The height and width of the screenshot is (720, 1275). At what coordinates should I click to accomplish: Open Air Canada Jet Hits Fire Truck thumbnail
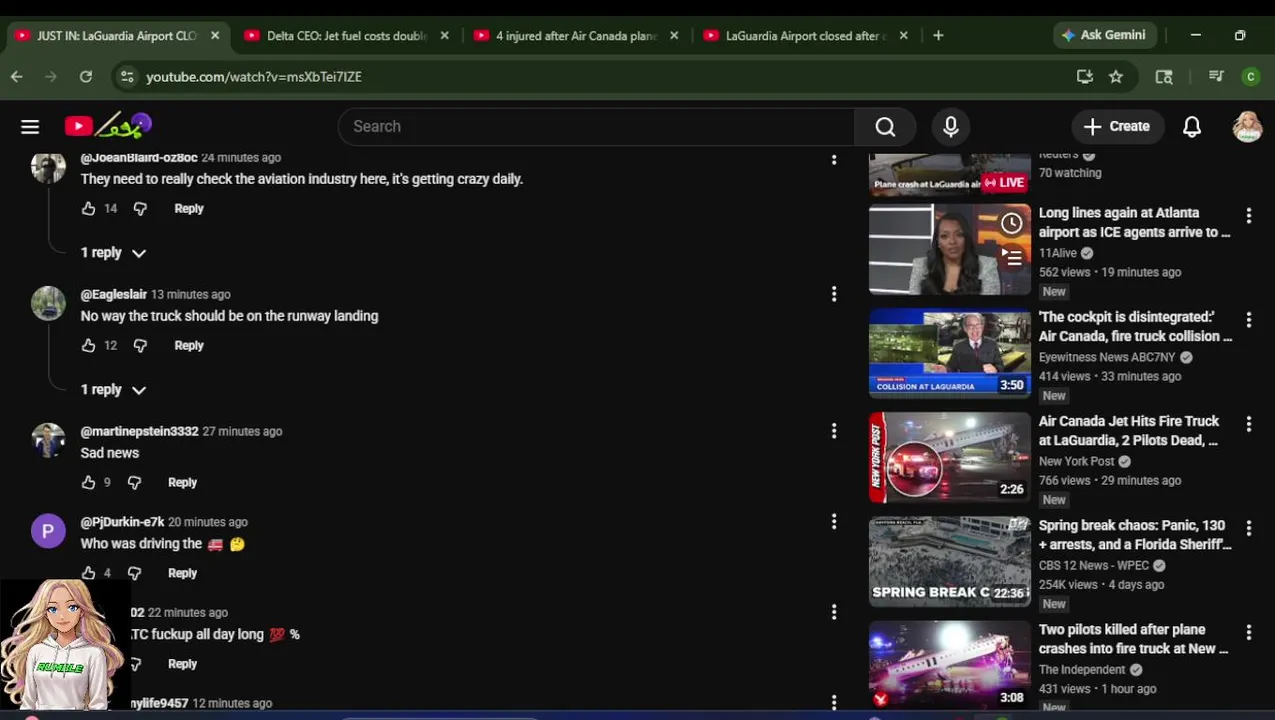(949, 458)
